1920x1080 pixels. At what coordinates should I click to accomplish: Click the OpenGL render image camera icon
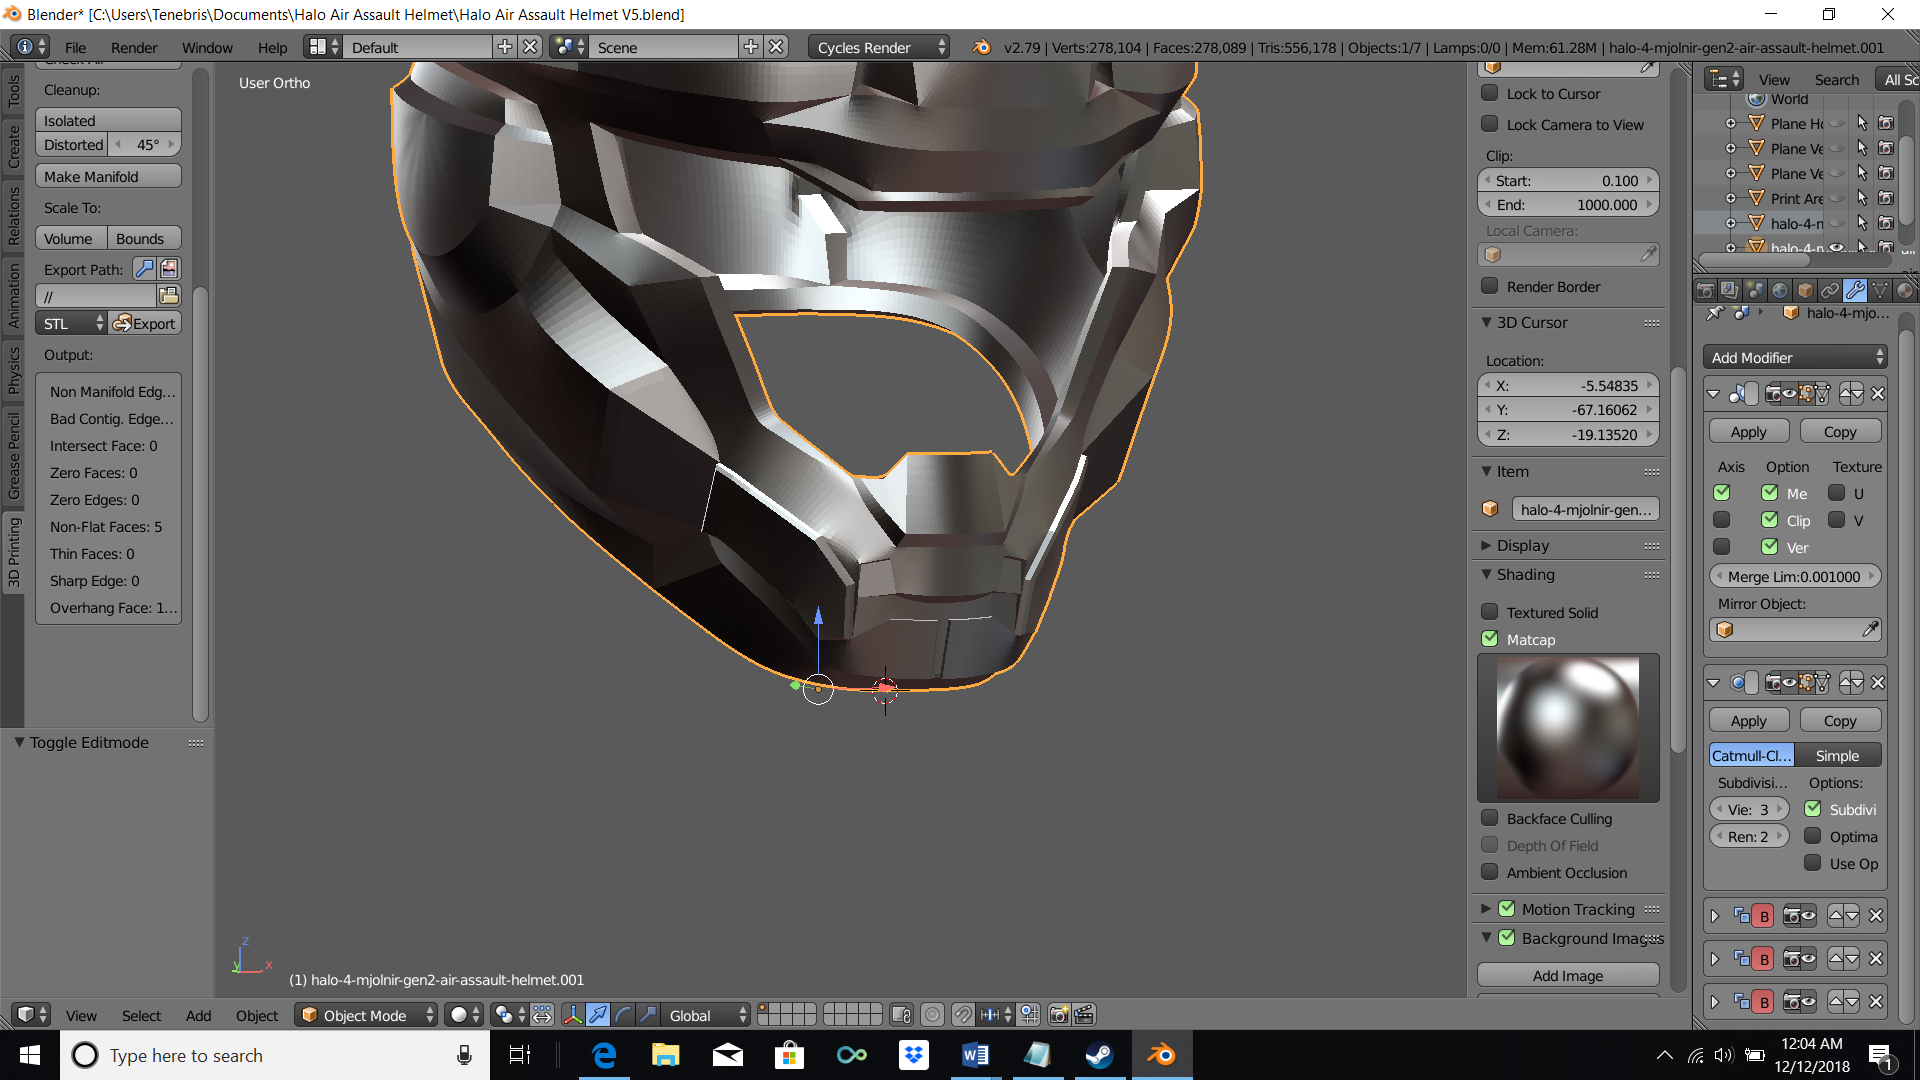click(1059, 1015)
